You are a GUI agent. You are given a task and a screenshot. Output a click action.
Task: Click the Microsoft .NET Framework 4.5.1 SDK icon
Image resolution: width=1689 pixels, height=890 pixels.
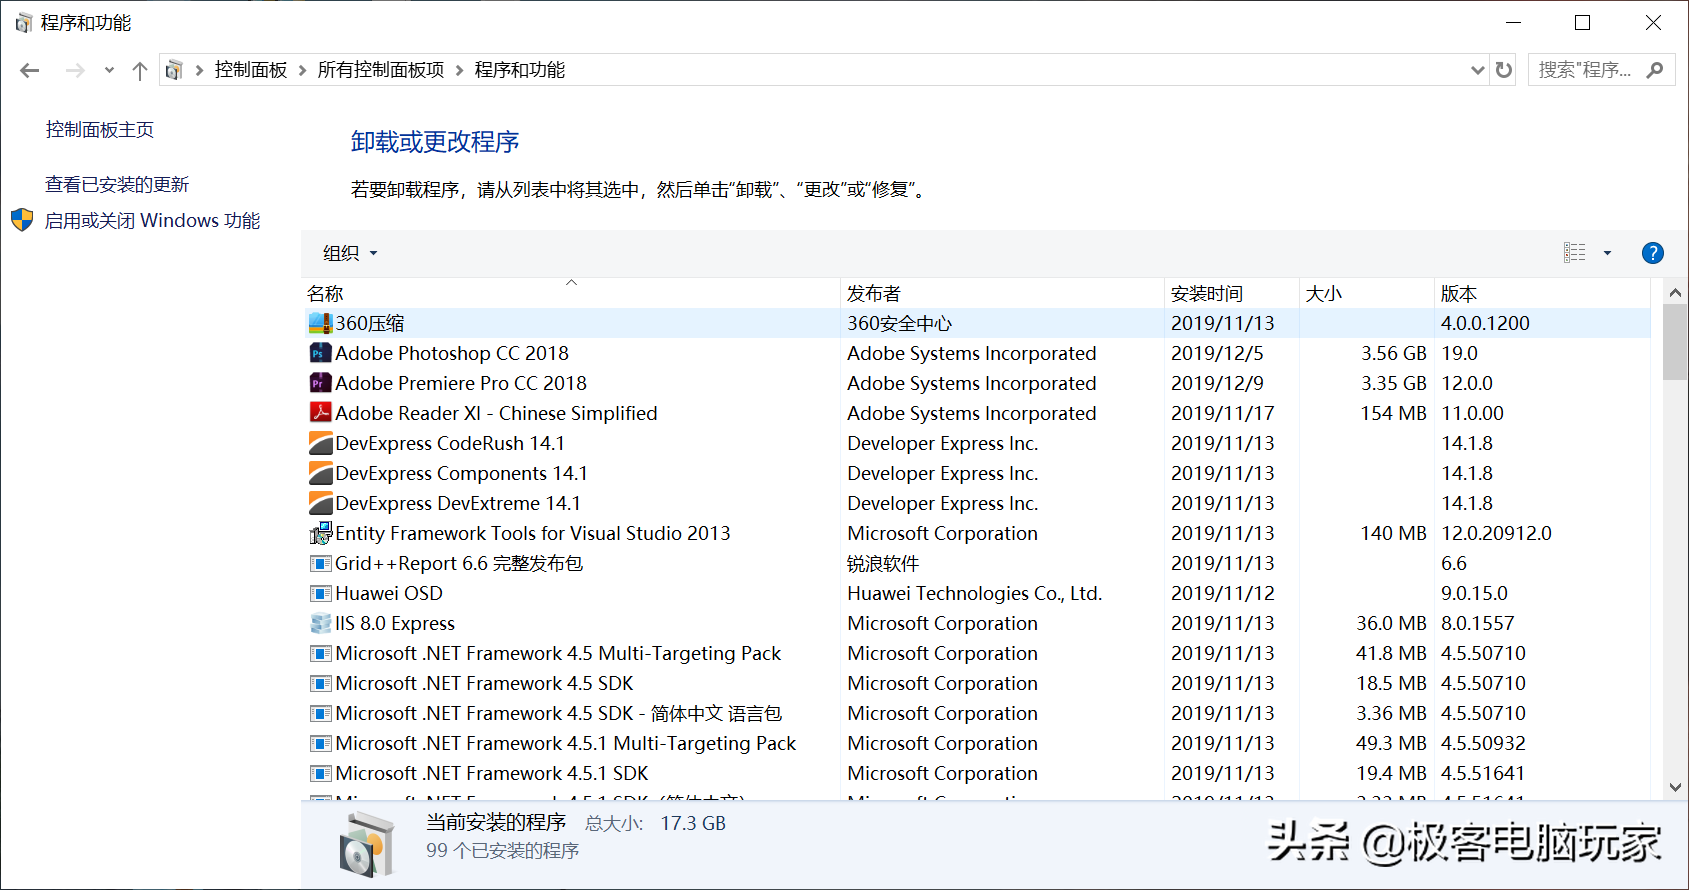tap(320, 773)
